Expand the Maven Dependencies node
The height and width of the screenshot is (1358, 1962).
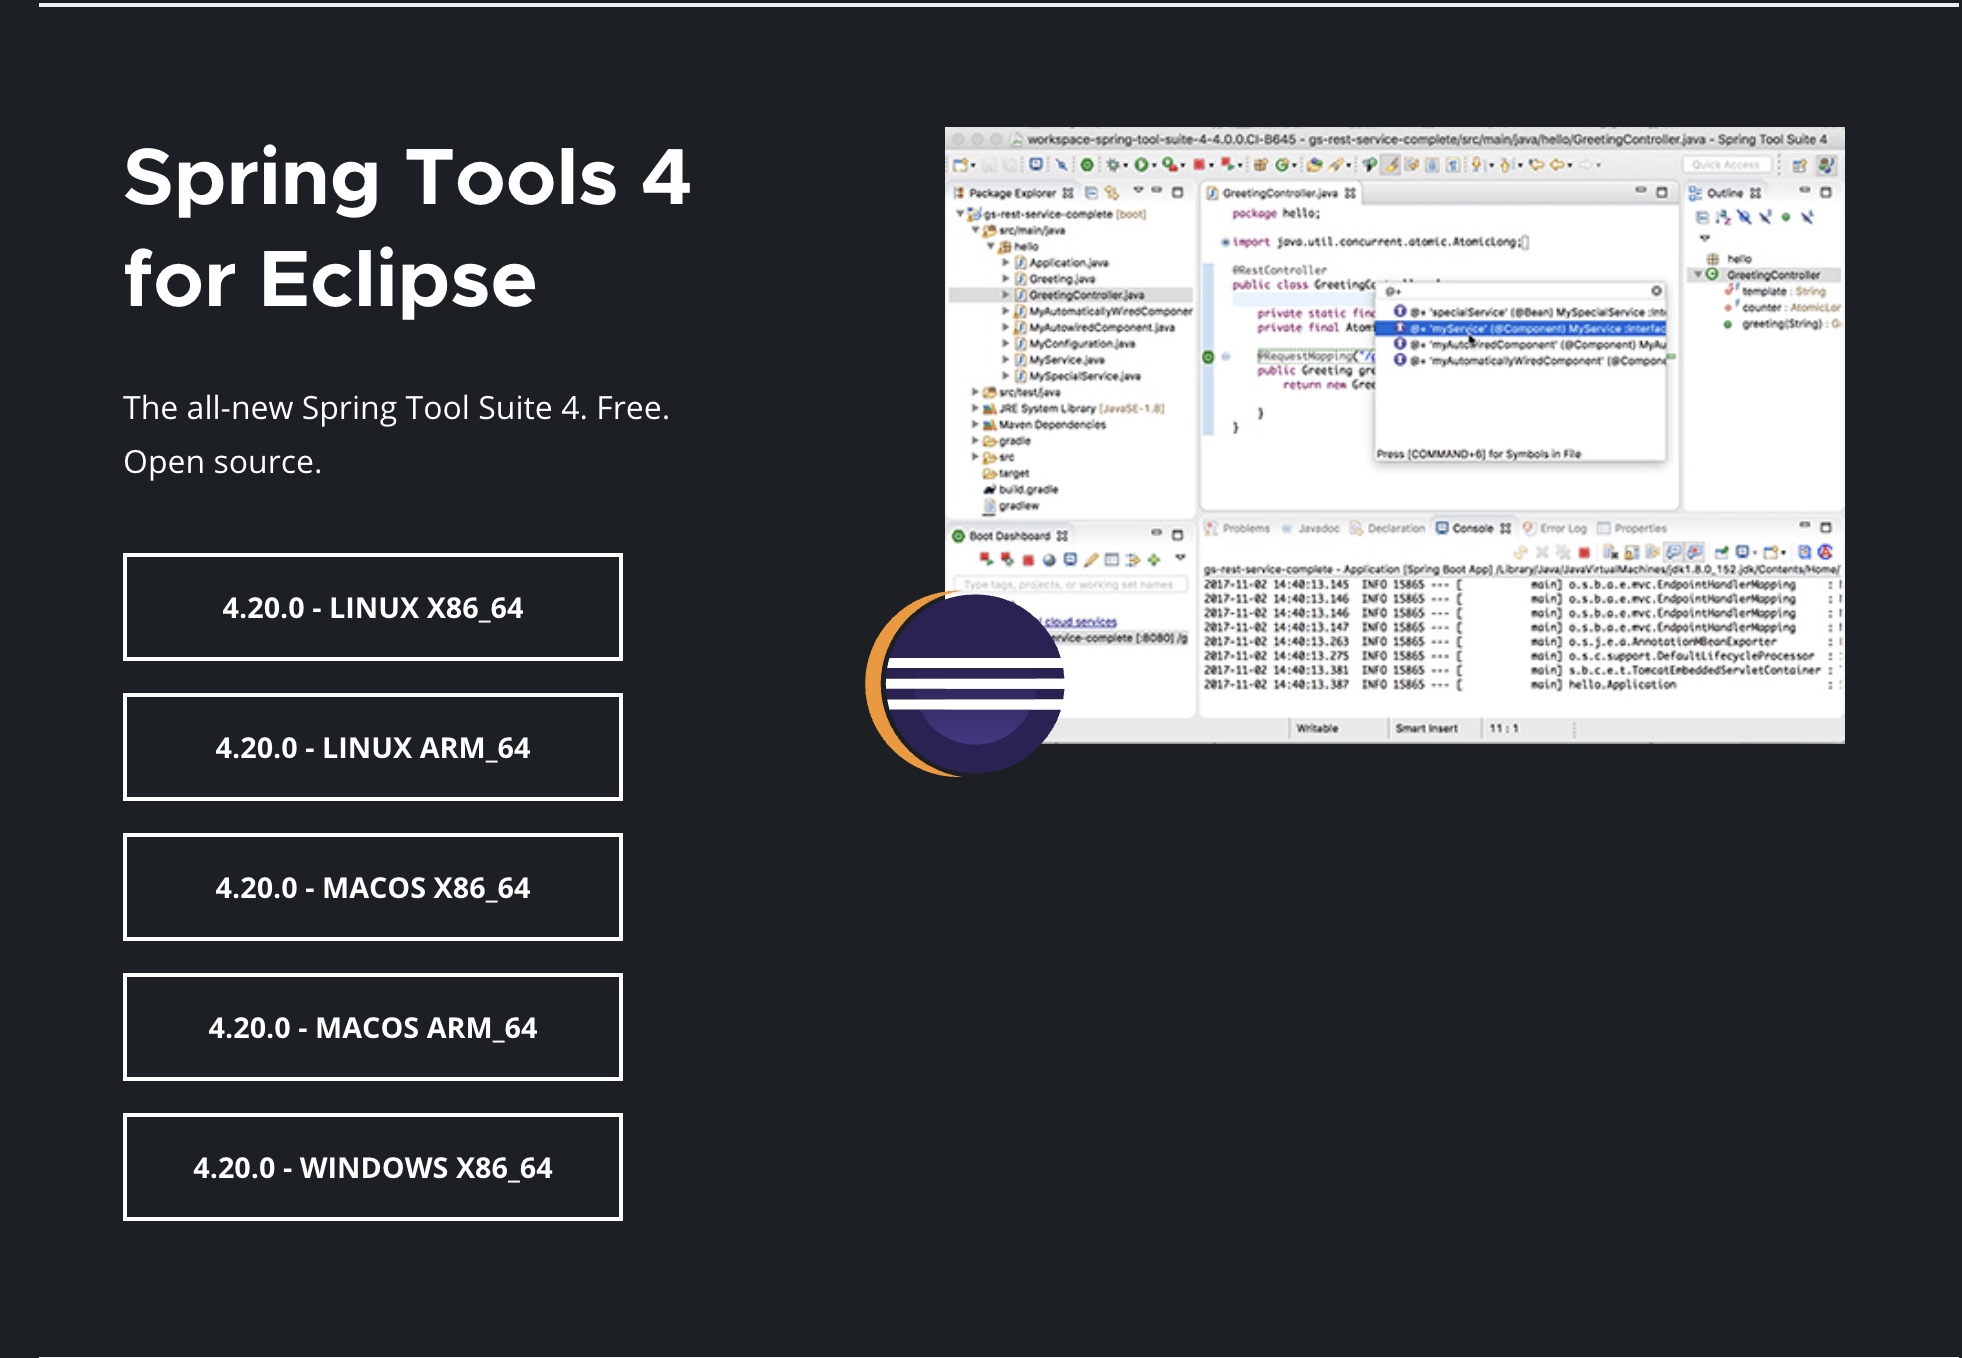point(975,424)
